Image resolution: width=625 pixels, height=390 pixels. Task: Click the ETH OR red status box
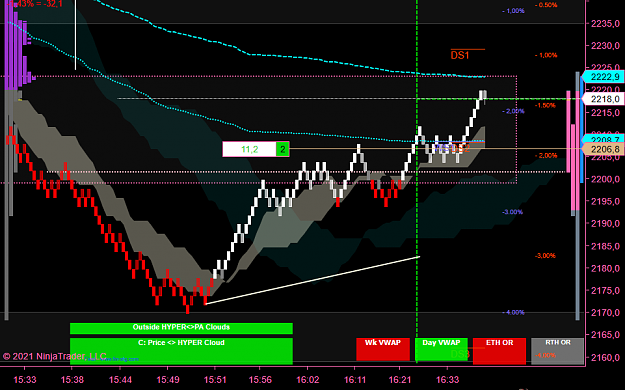(499, 351)
